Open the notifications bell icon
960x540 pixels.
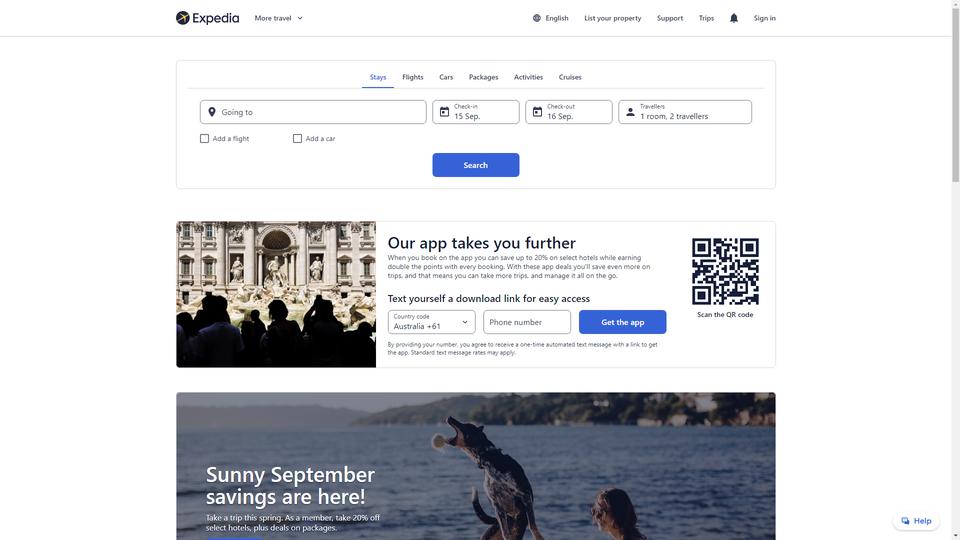coord(733,18)
